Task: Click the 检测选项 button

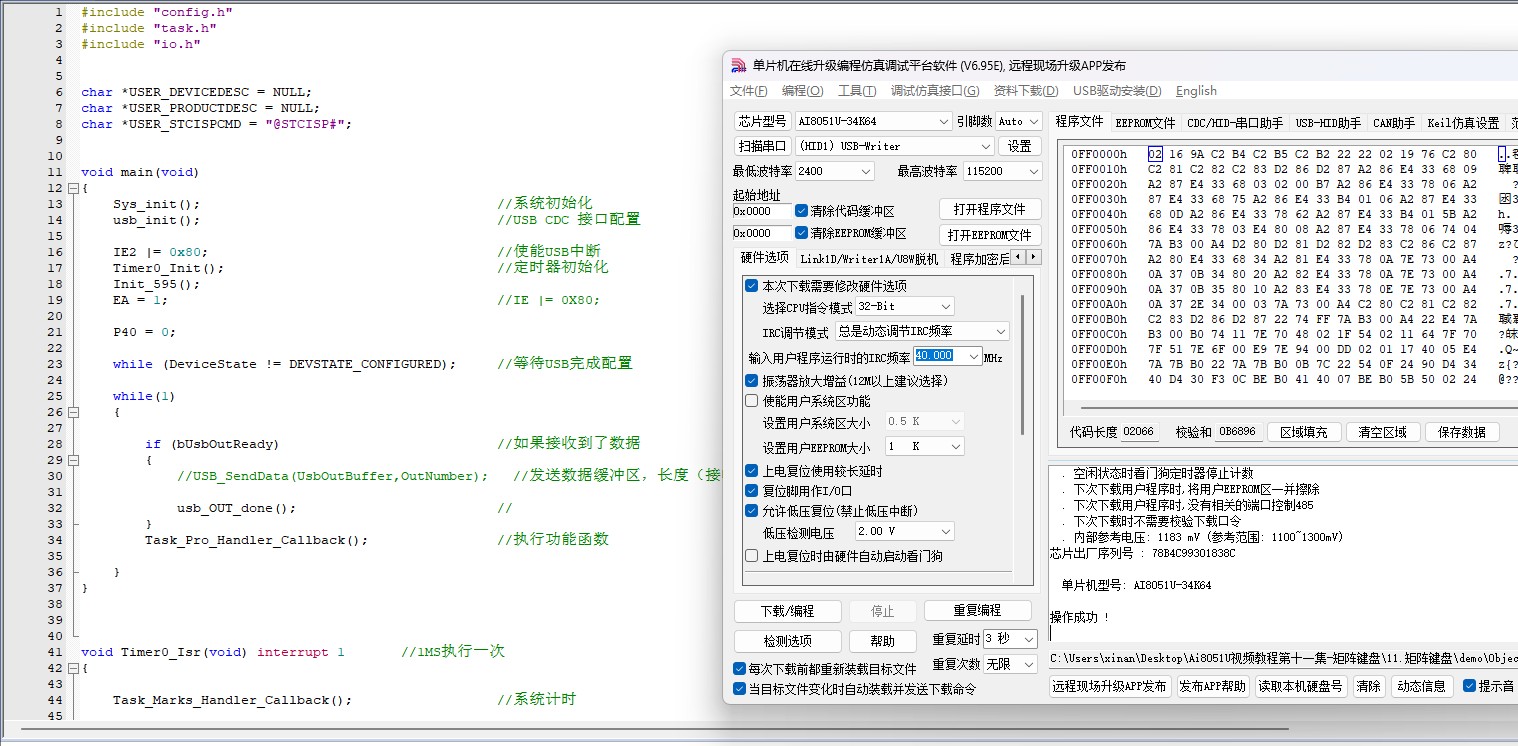Action: point(787,642)
